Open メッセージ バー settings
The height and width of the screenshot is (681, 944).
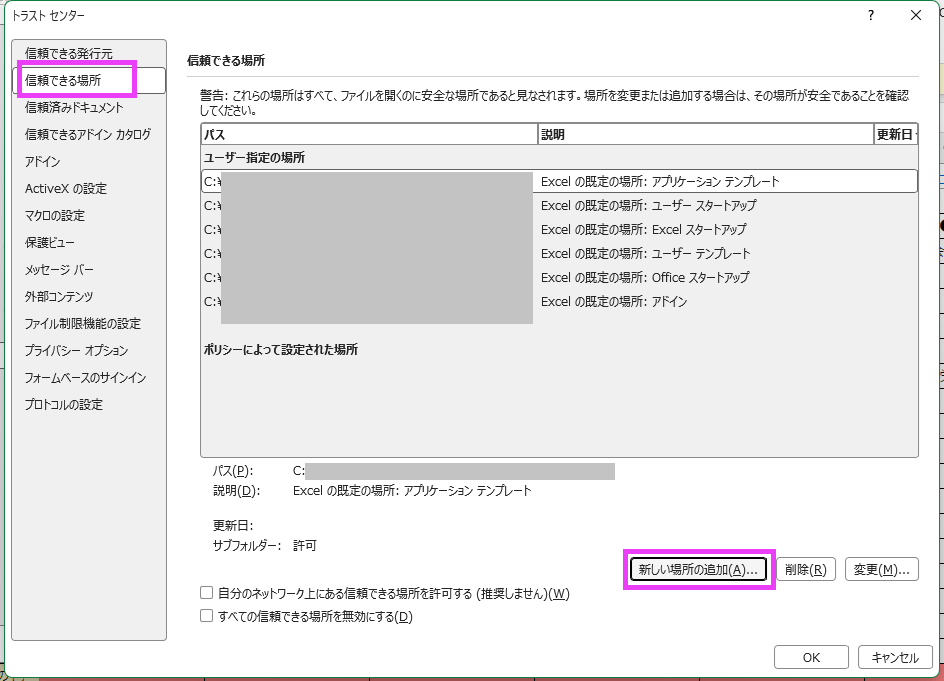coord(57,269)
